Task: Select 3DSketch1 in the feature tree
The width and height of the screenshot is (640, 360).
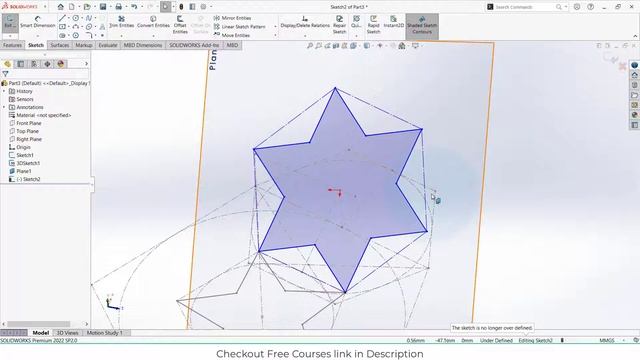Action: point(24,163)
